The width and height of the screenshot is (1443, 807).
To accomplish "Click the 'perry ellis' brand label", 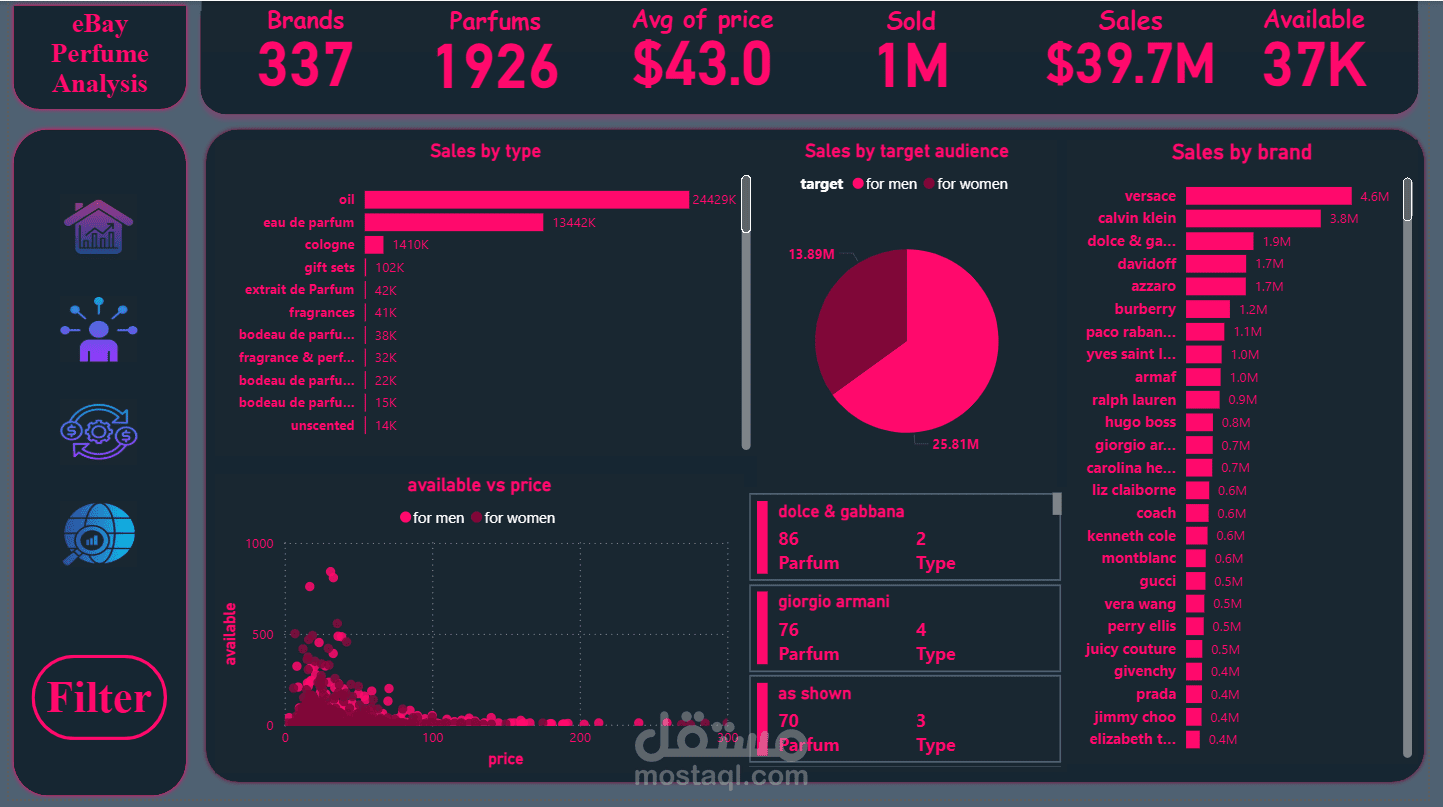I will 1142,626.
